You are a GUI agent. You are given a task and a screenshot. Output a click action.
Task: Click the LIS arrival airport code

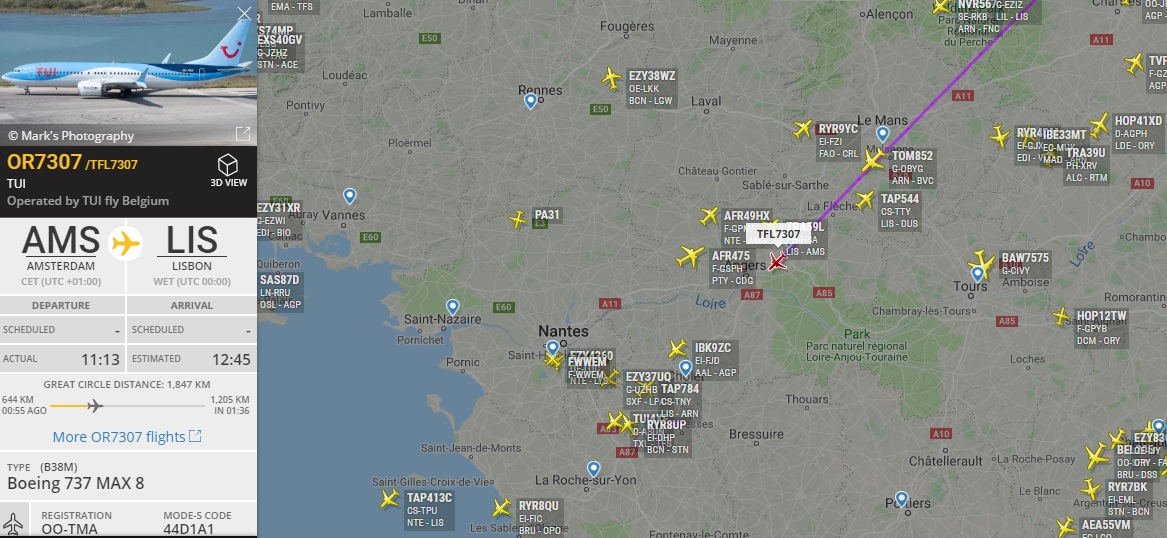pos(192,240)
